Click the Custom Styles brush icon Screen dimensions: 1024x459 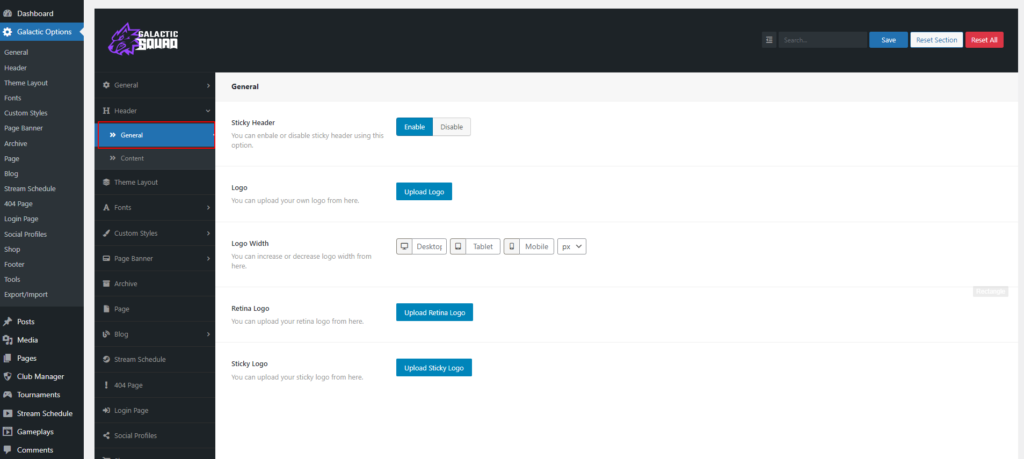106,233
